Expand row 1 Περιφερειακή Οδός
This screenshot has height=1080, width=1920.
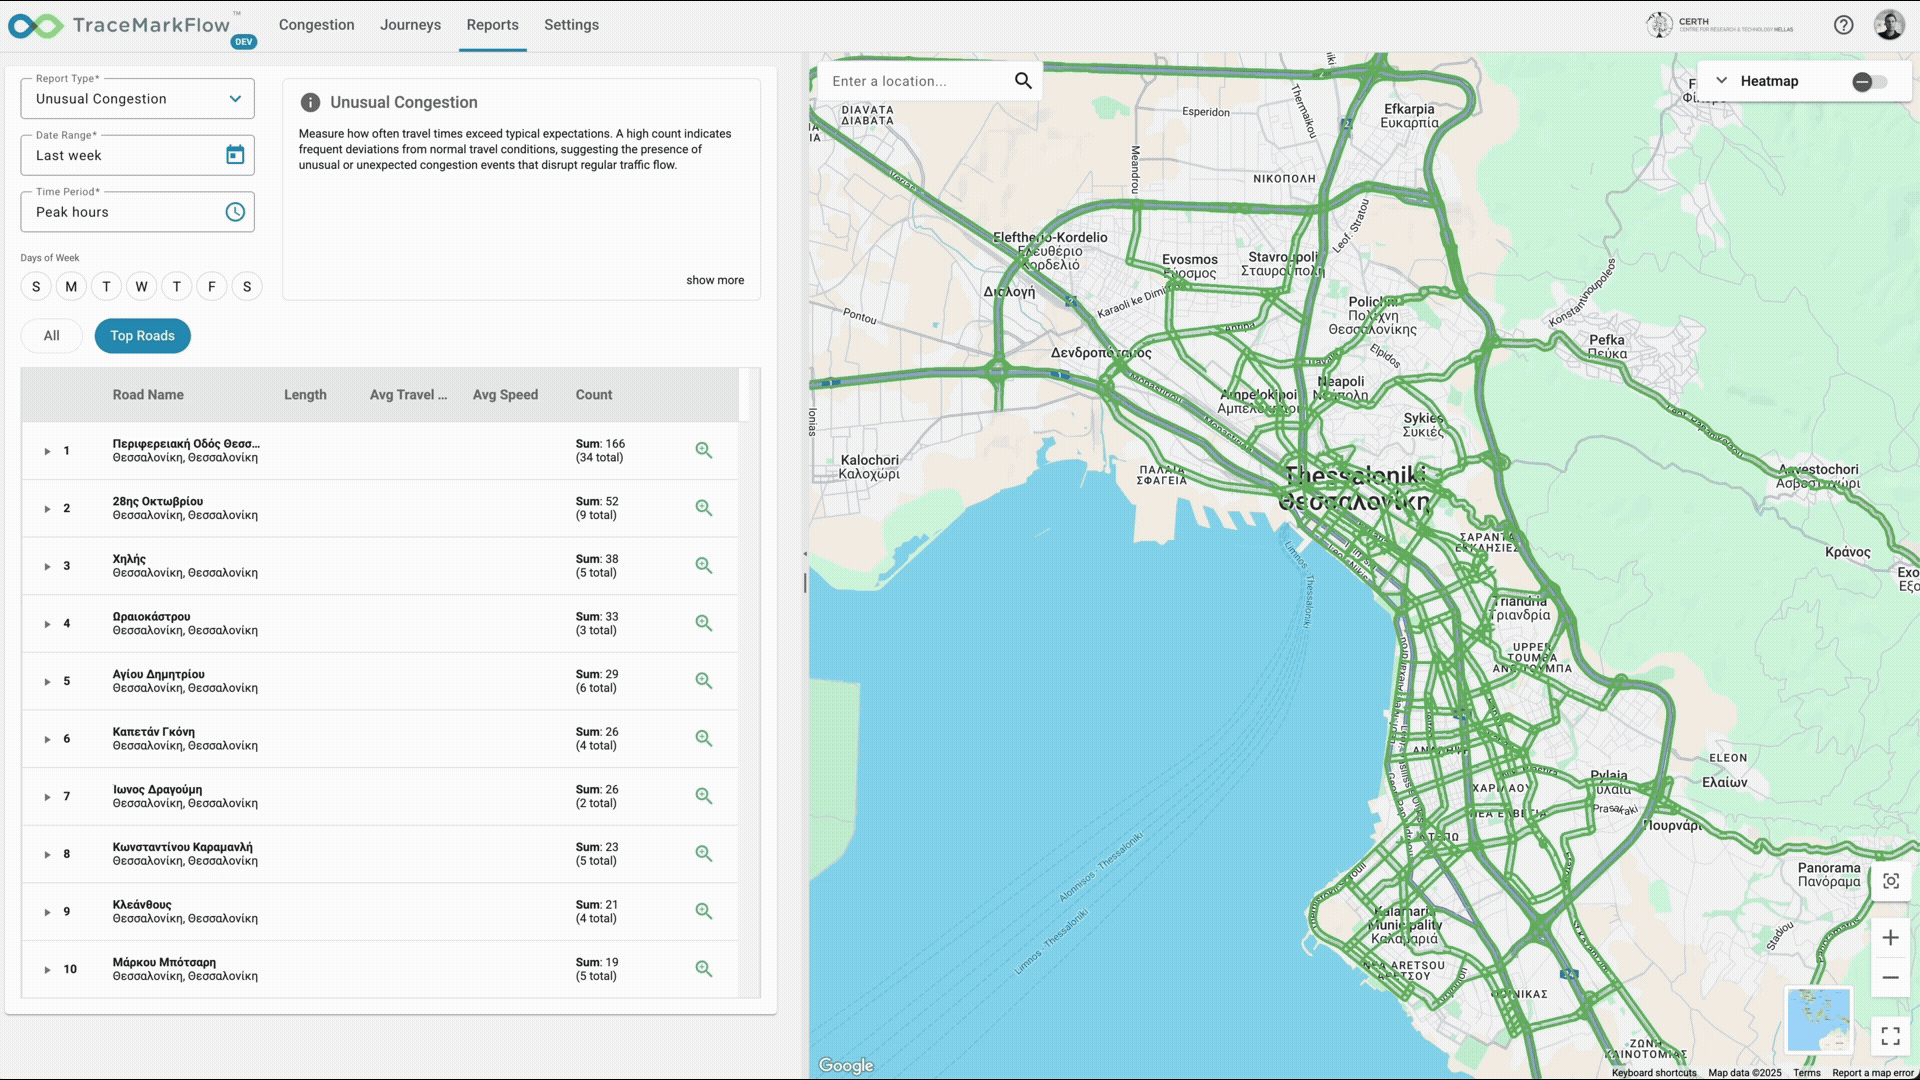point(47,451)
